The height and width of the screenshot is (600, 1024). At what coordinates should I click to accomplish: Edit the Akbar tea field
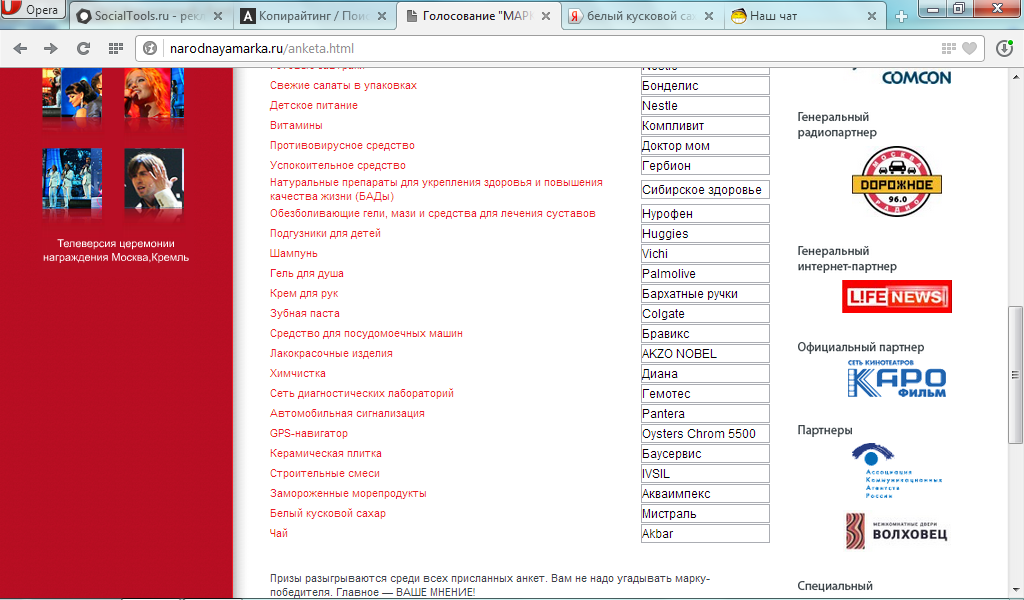click(x=705, y=533)
